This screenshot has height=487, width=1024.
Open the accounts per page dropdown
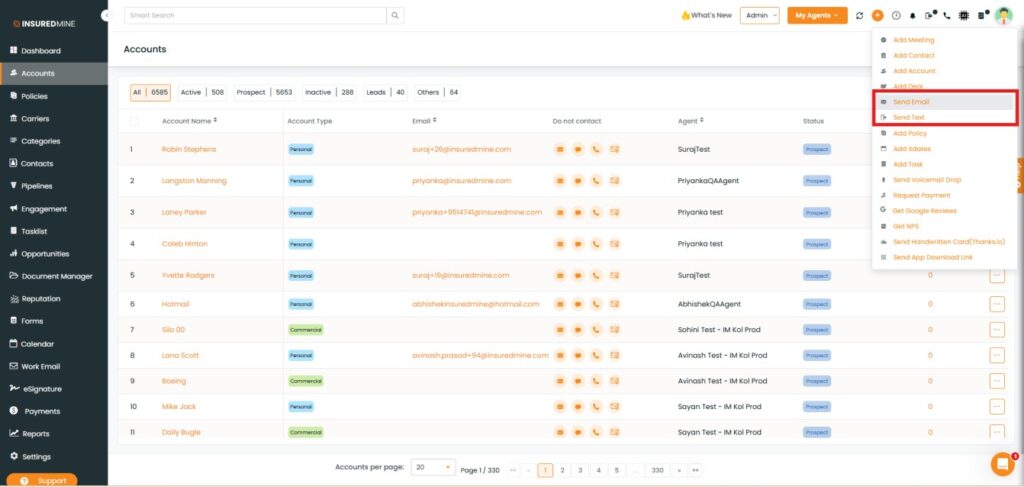click(x=433, y=468)
